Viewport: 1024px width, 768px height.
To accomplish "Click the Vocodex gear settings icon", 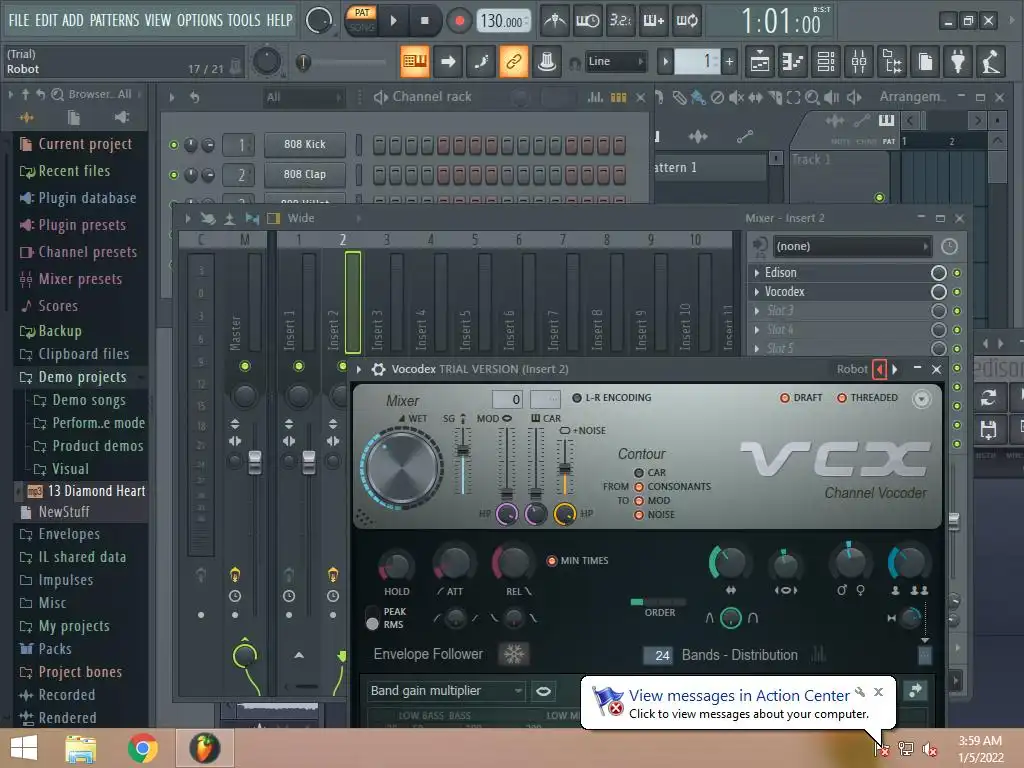I will point(378,370).
